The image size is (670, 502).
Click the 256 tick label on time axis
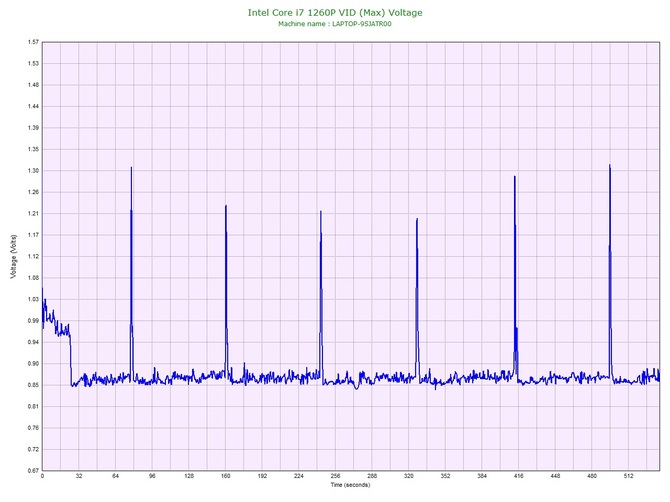(335, 476)
